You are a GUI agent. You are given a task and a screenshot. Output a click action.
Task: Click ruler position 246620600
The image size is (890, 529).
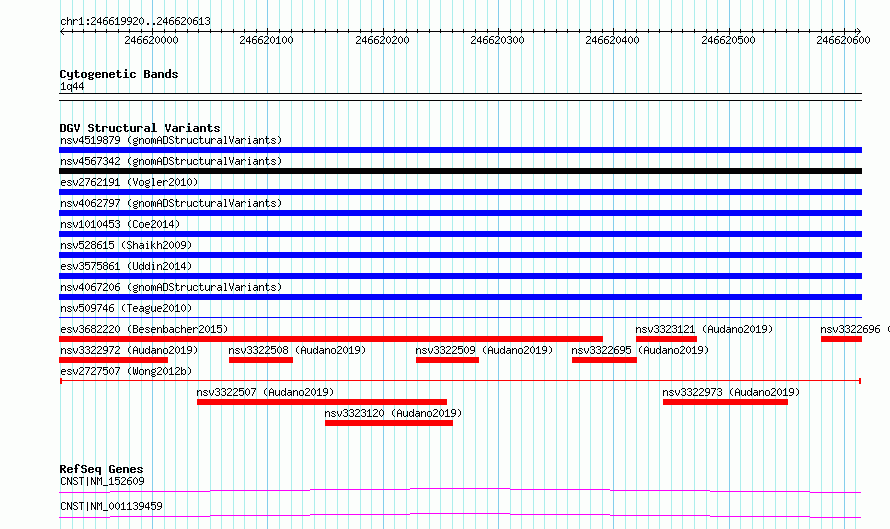pos(843,40)
